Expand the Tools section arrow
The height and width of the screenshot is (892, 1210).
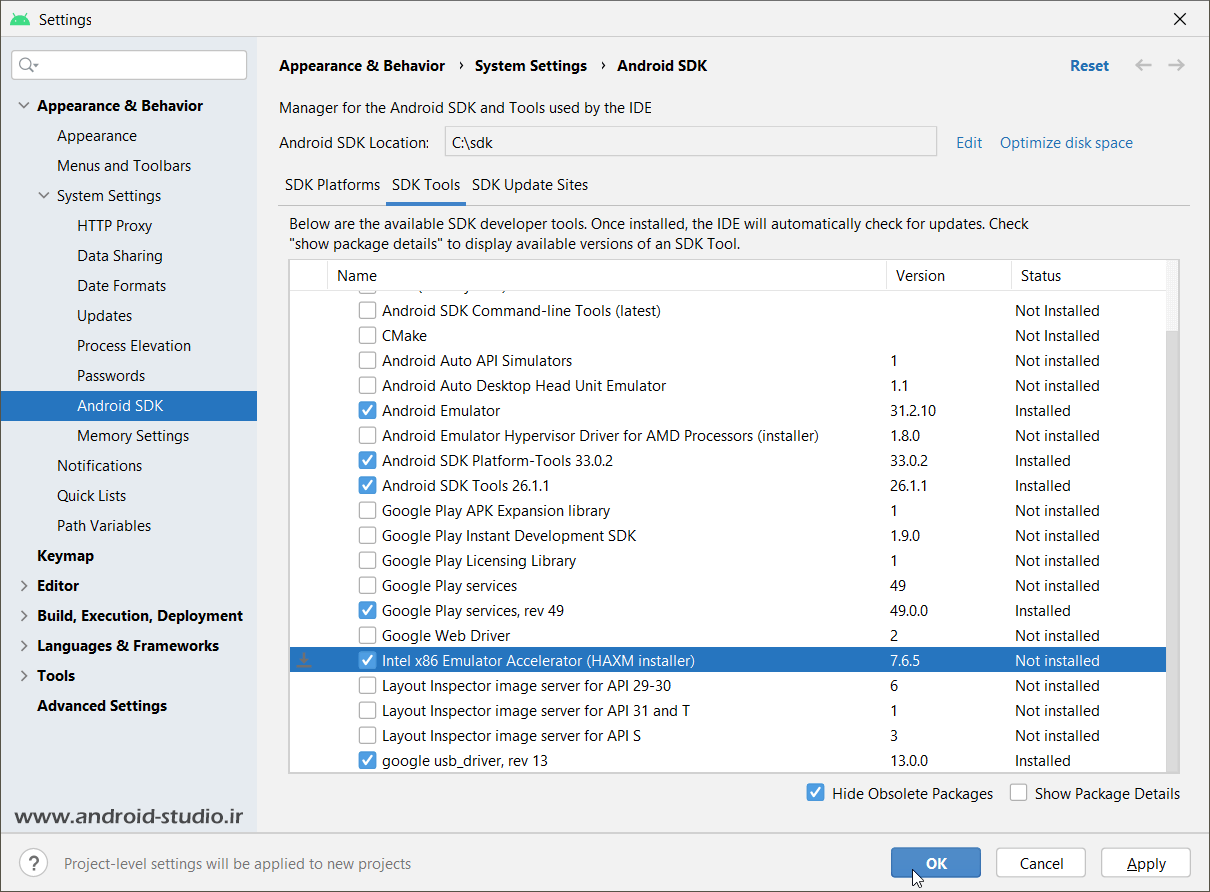24,676
